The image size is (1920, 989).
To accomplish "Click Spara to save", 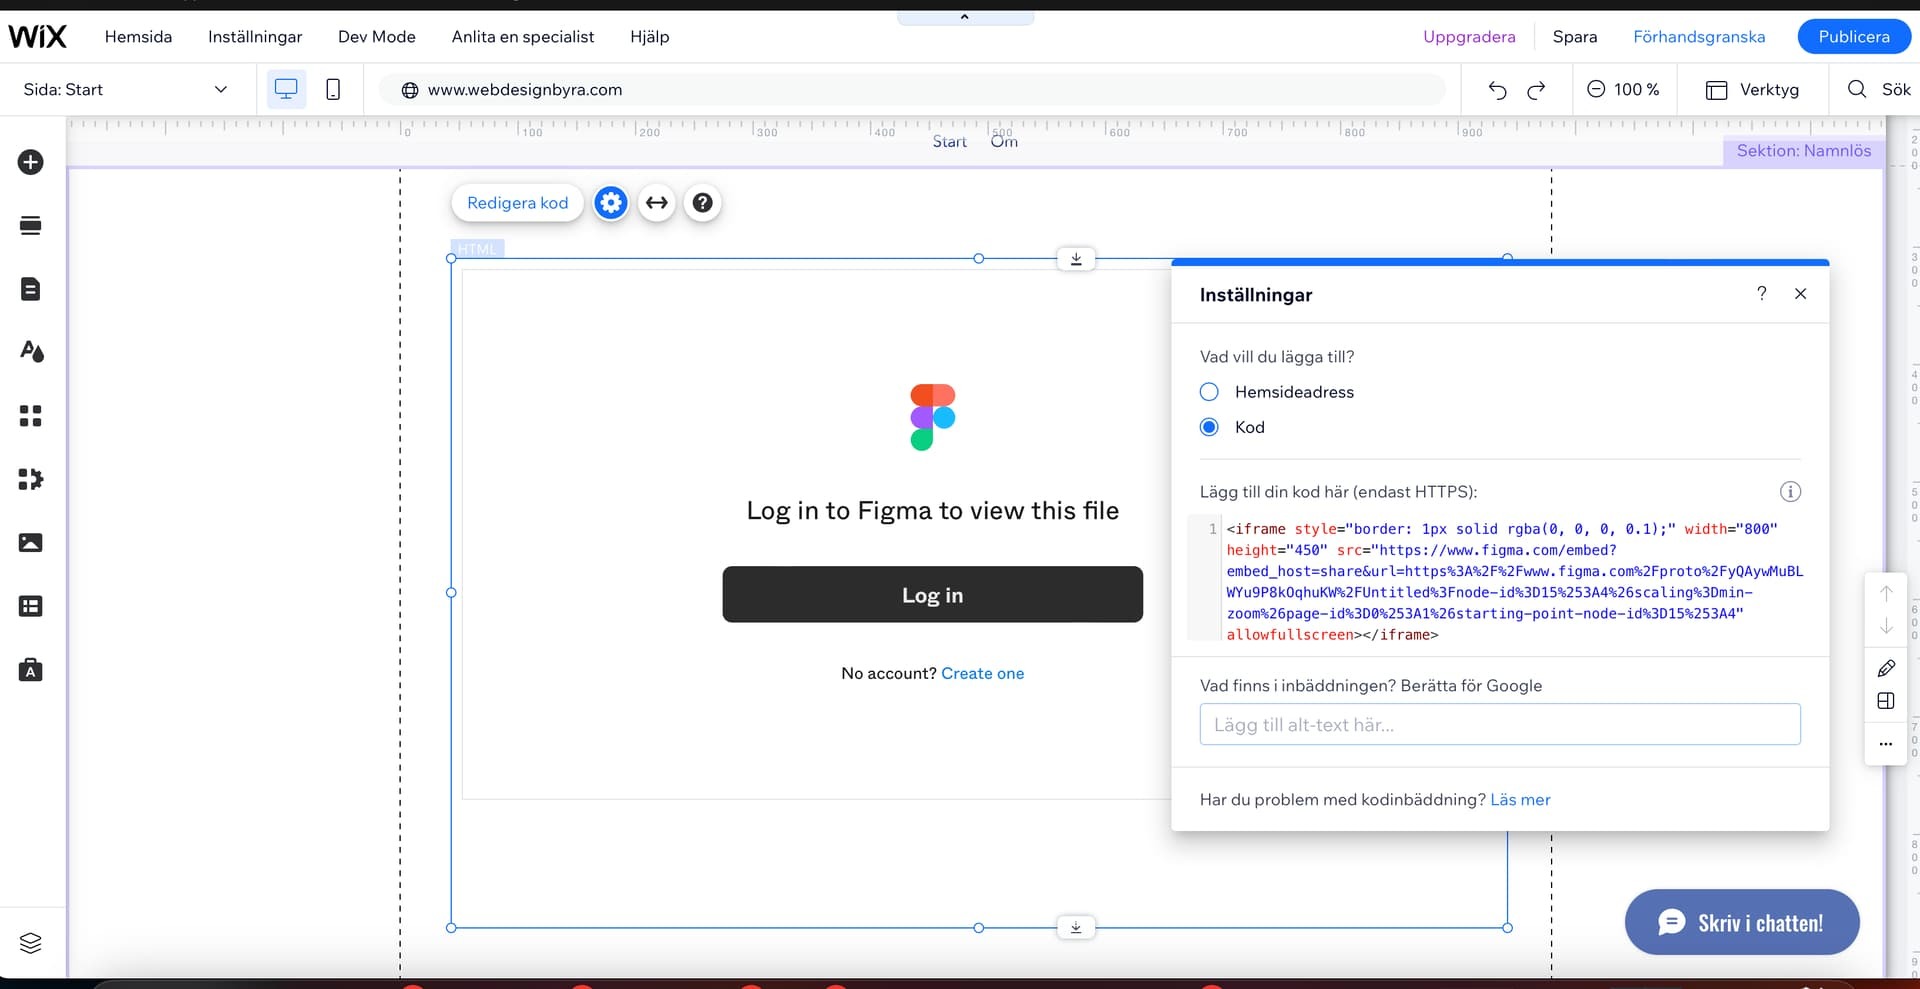I will point(1575,37).
